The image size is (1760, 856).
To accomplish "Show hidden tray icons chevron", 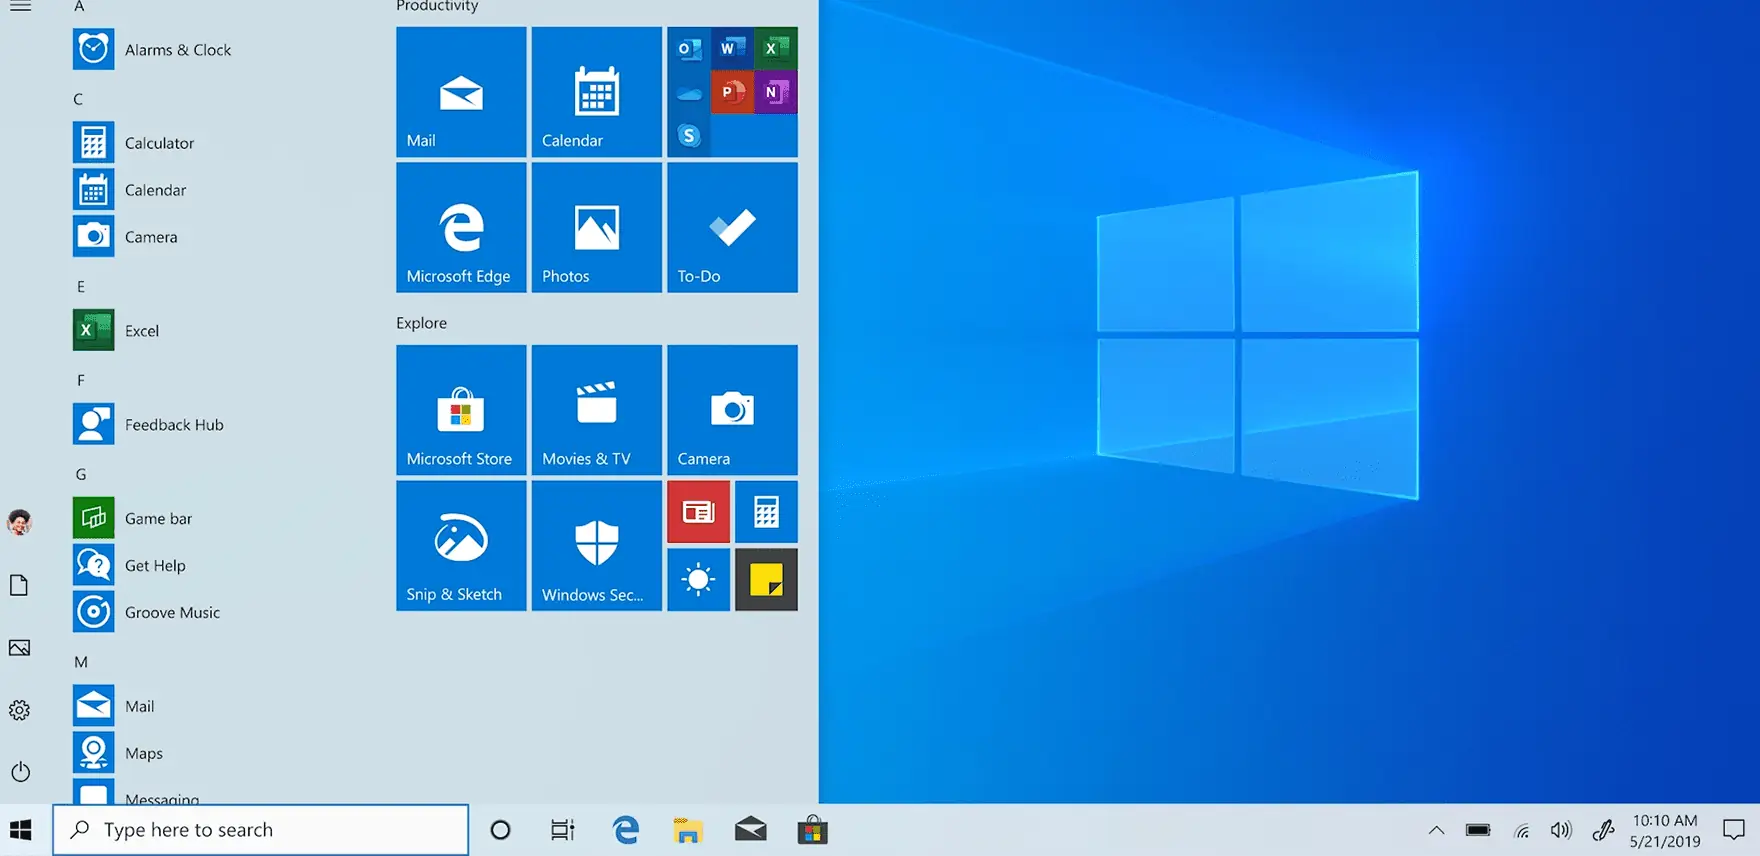I will tap(1436, 830).
